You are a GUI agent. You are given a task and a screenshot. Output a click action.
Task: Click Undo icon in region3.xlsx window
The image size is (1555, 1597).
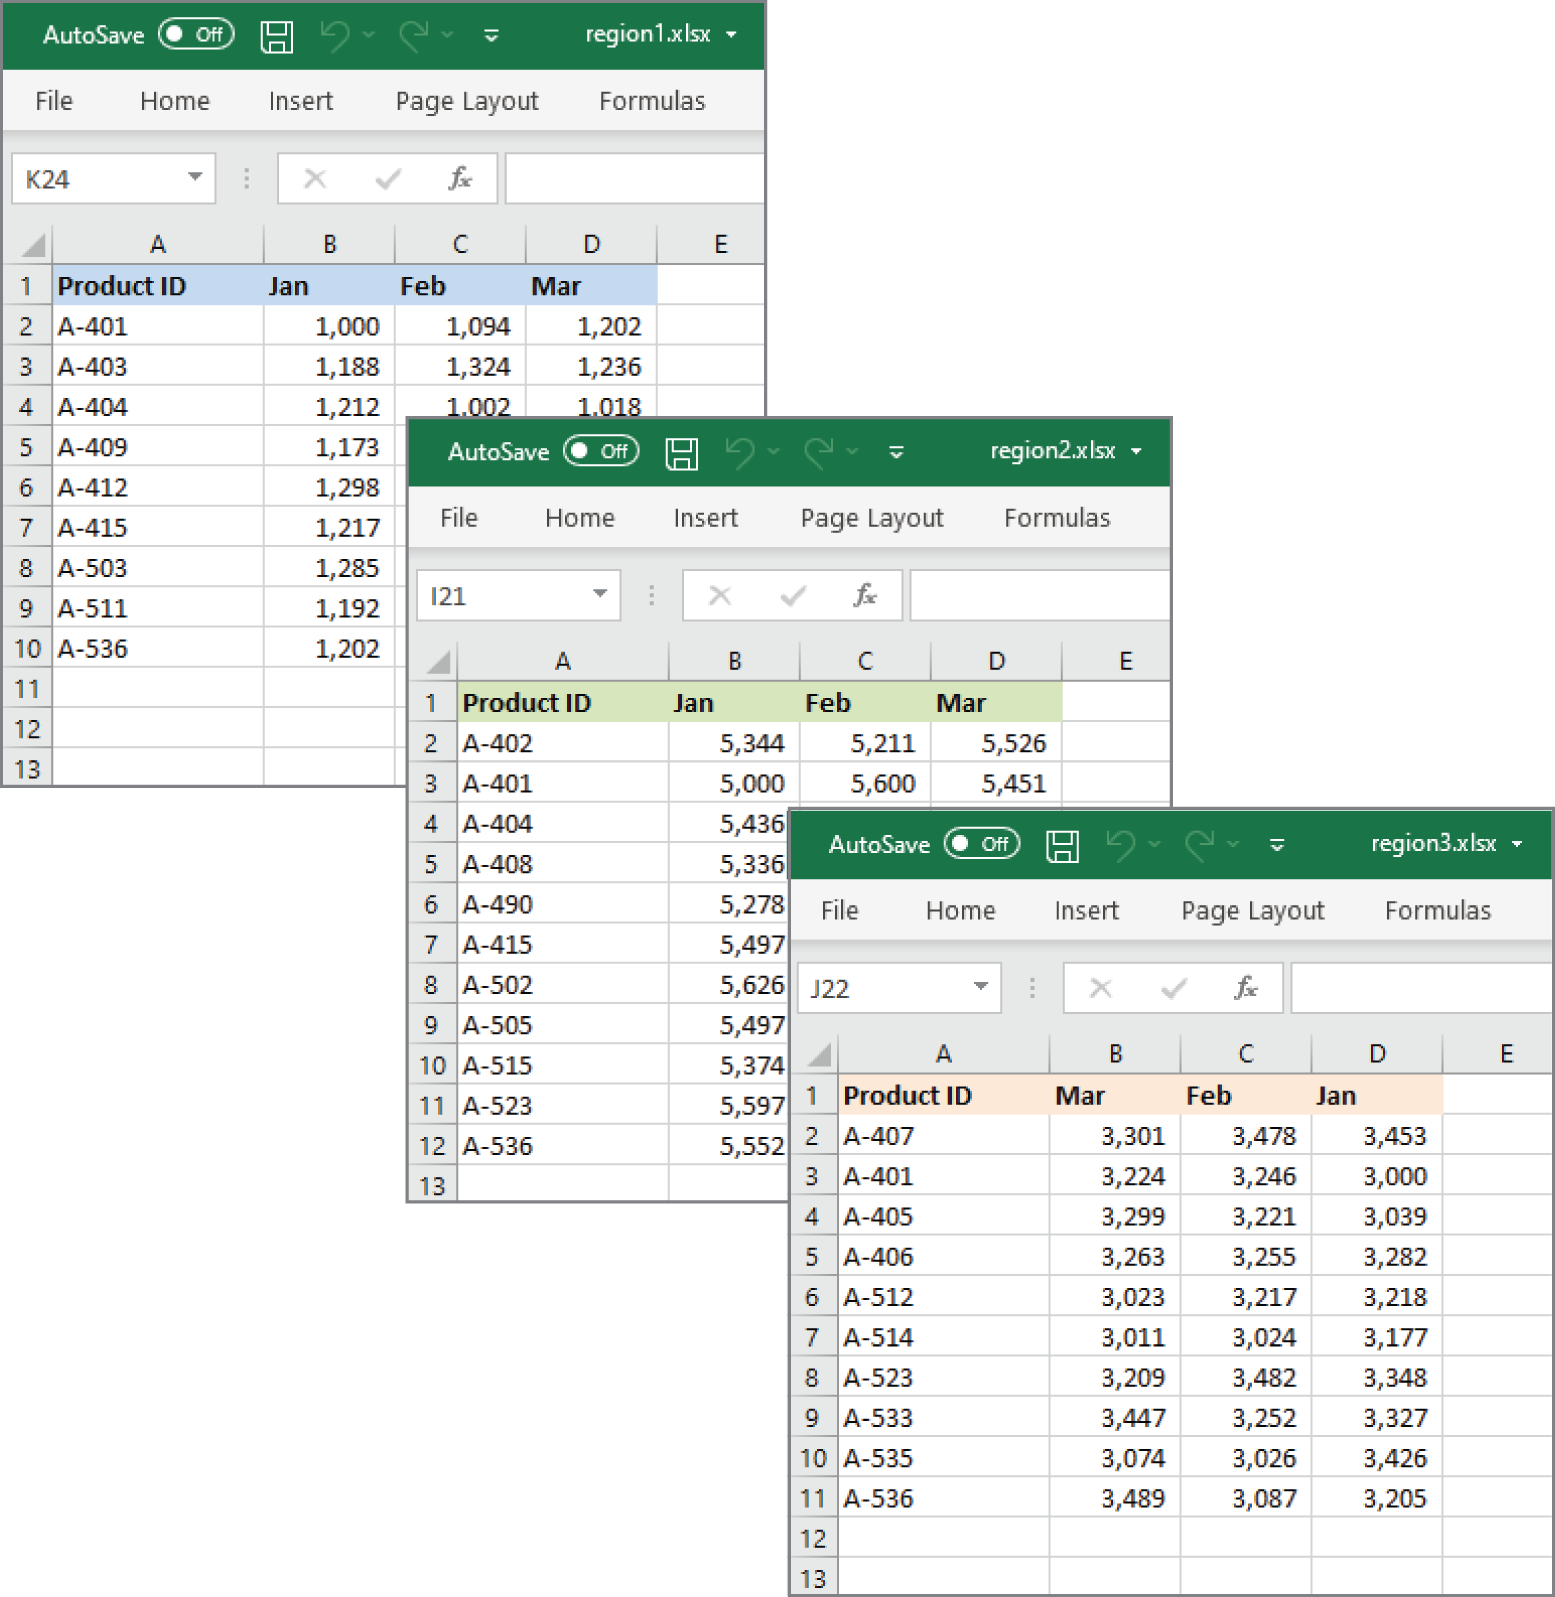point(1121,846)
